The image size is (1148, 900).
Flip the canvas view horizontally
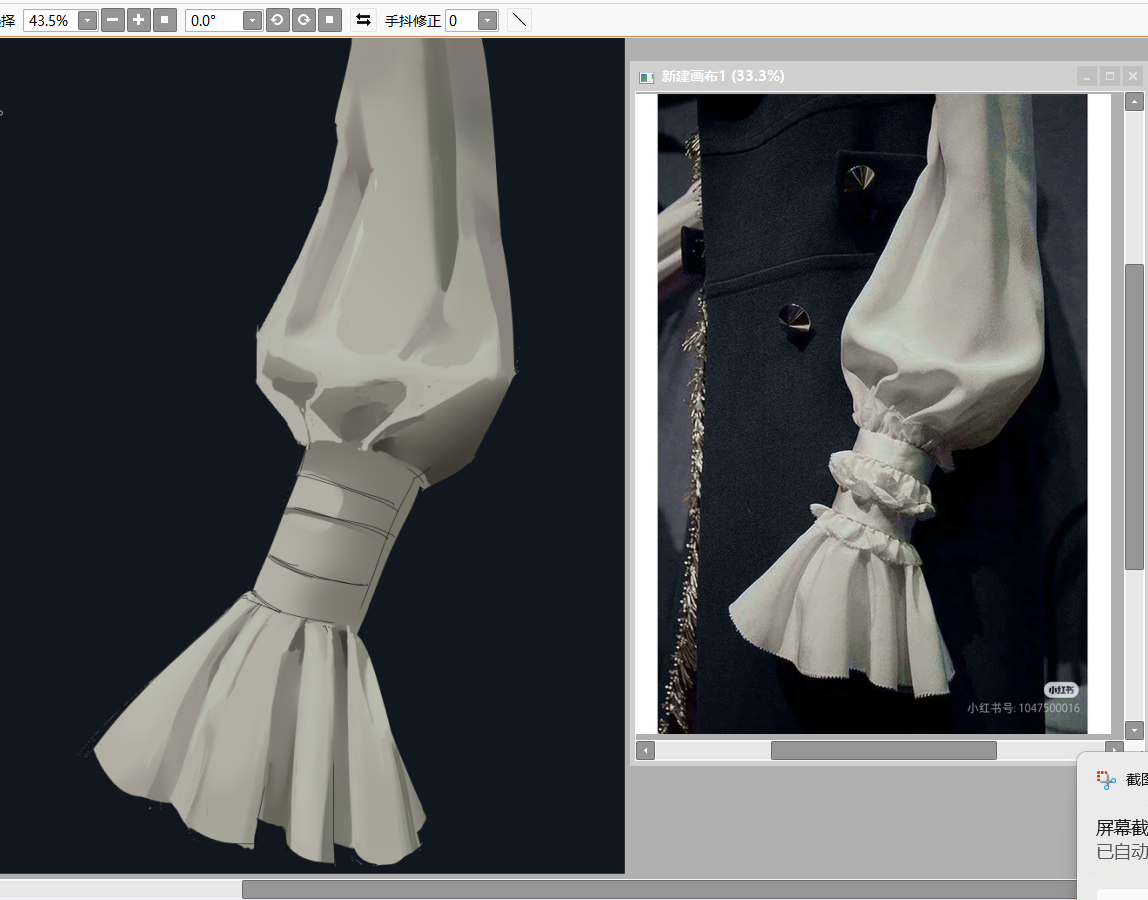(364, 20)
